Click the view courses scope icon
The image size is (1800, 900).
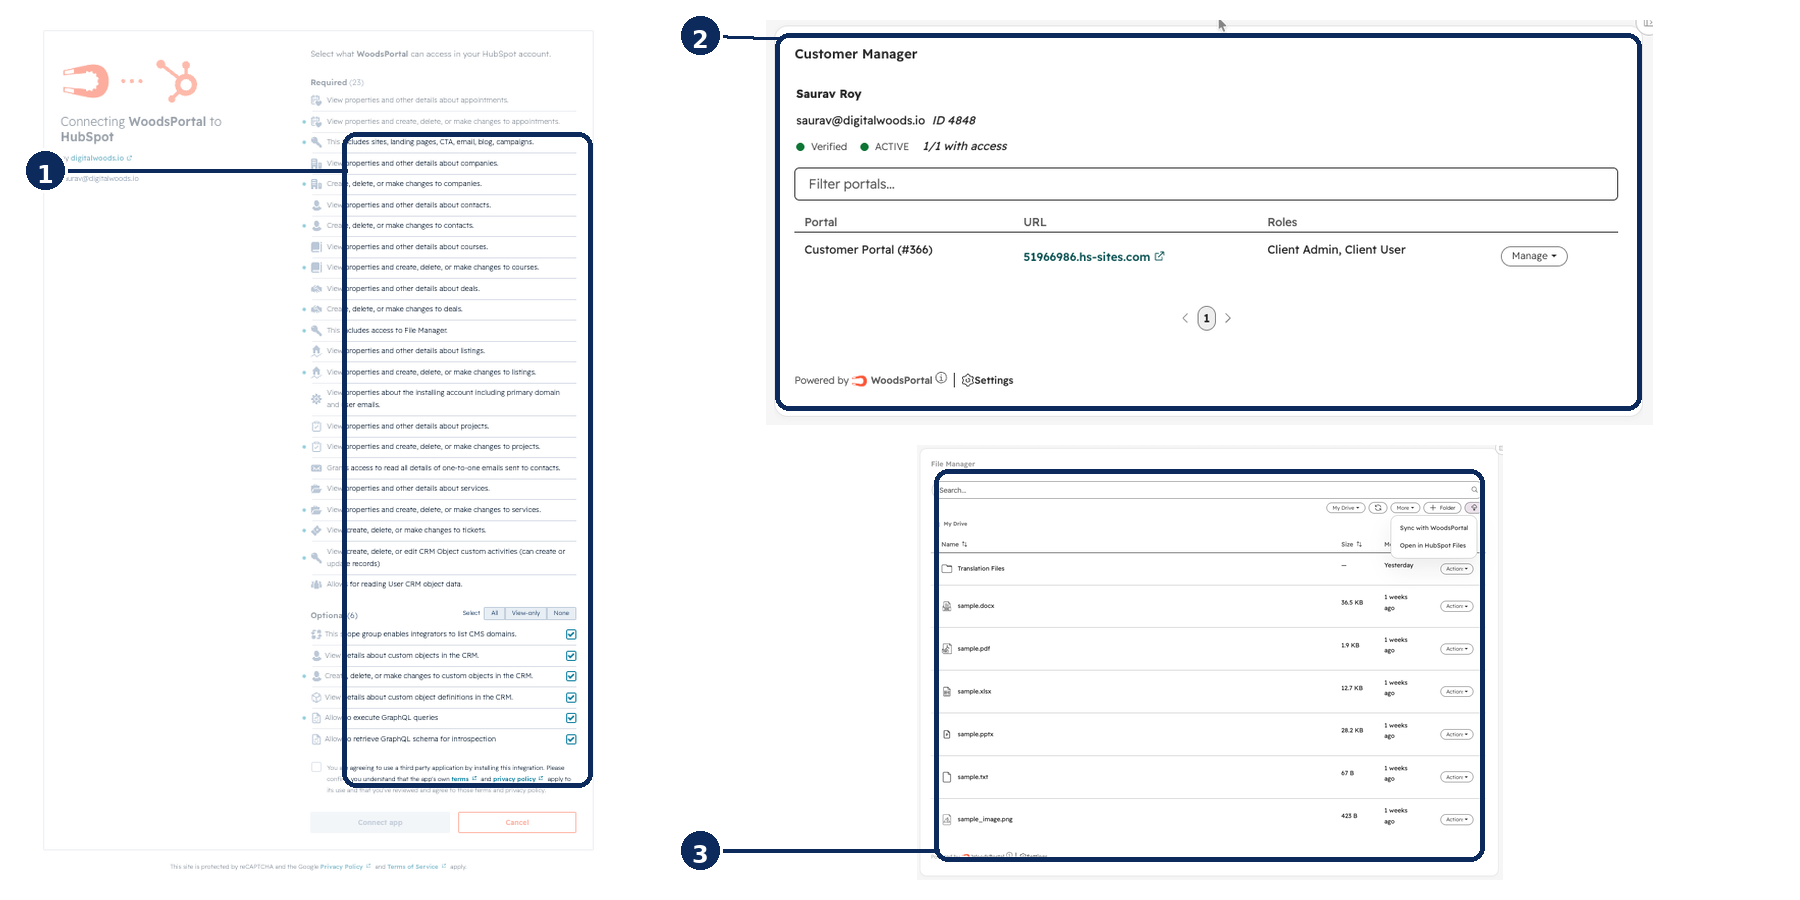316,247
